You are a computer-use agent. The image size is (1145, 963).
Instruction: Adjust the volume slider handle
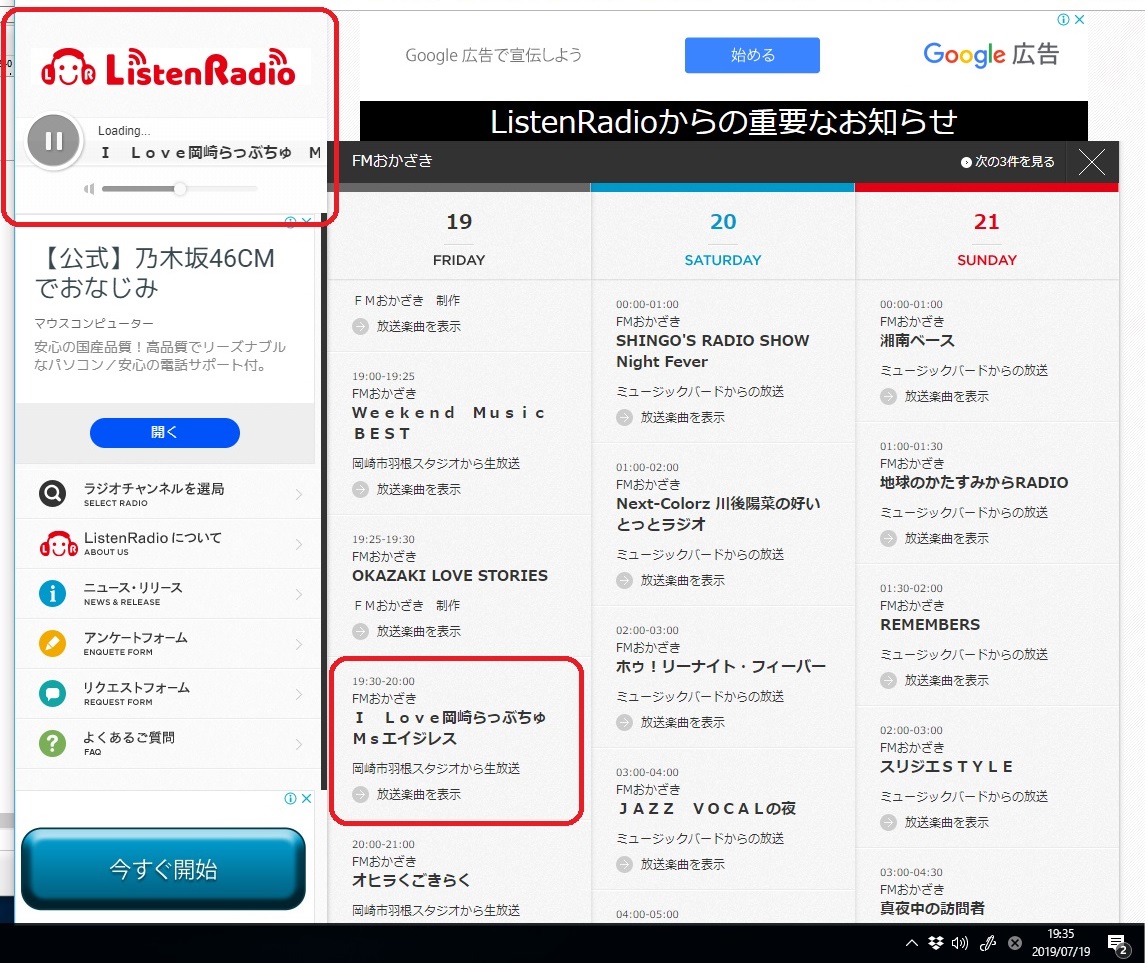[180, 189]
